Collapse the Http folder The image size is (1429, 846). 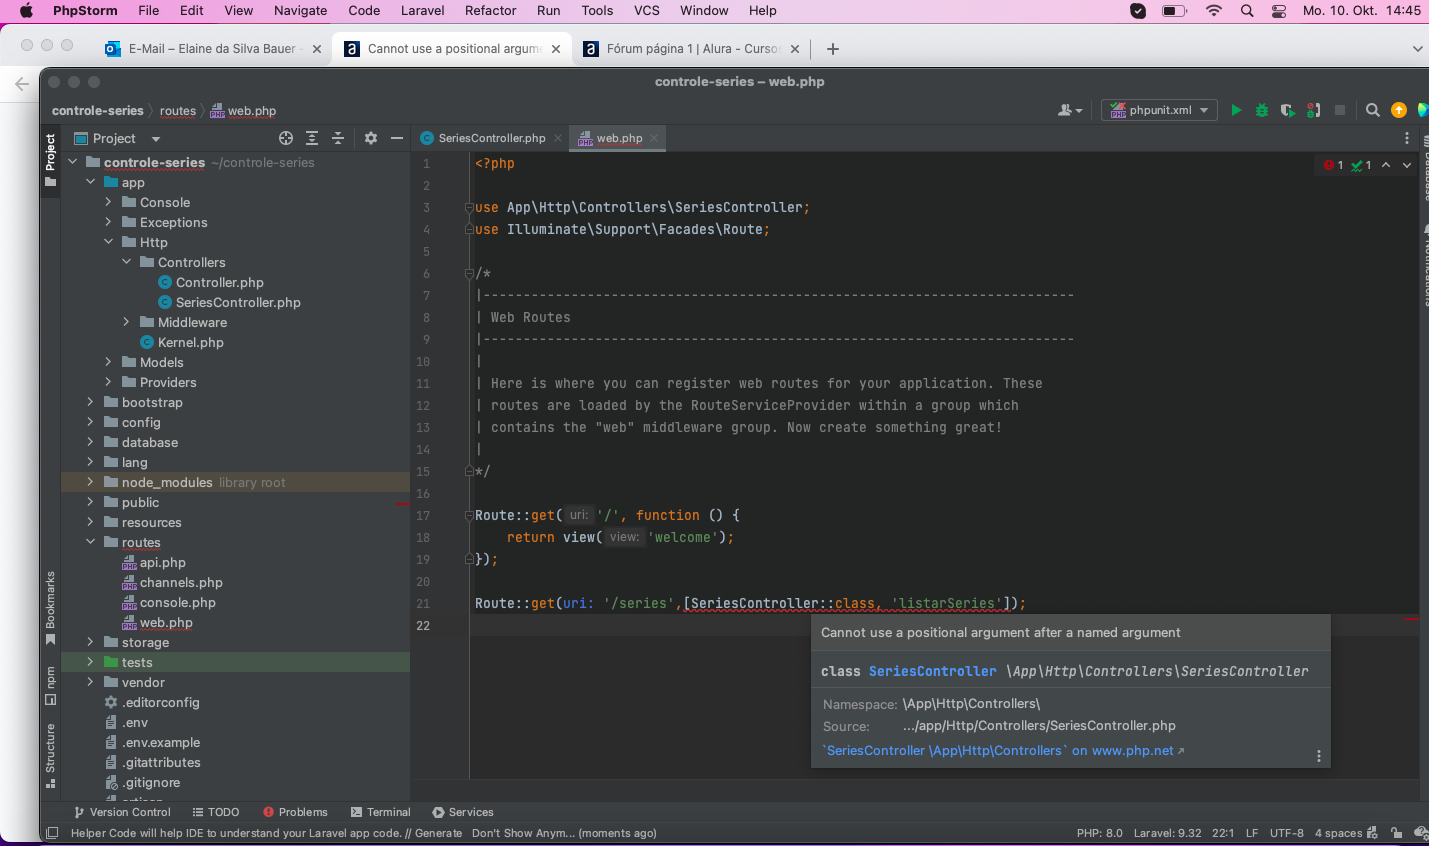click(x=108, y=242)
